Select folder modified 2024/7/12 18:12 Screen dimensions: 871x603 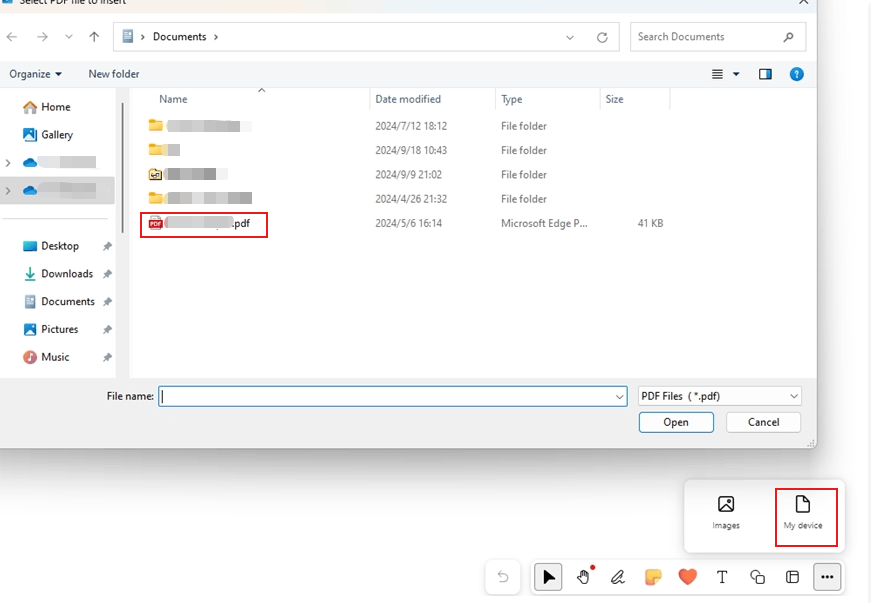(x=406, y=126)
